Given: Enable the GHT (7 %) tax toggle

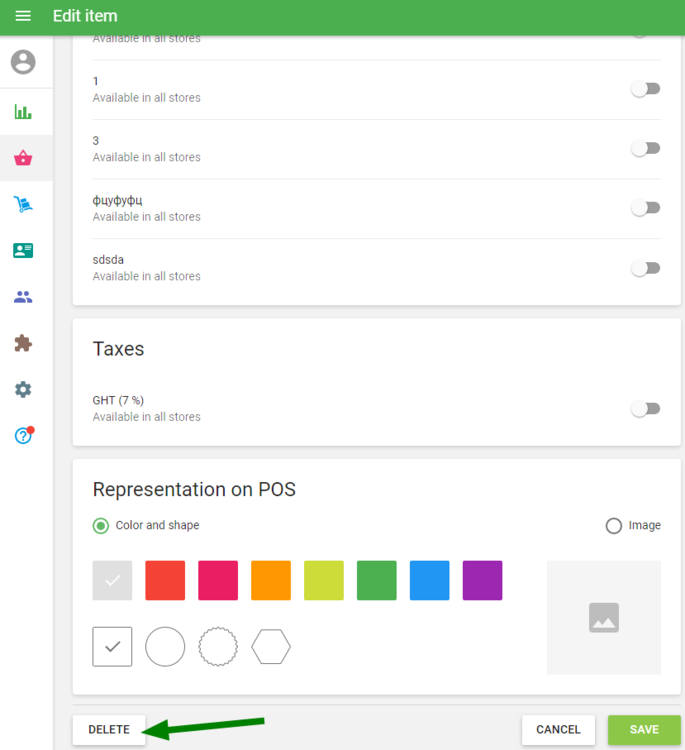Looking at the screenshot, I should point(646,408).
